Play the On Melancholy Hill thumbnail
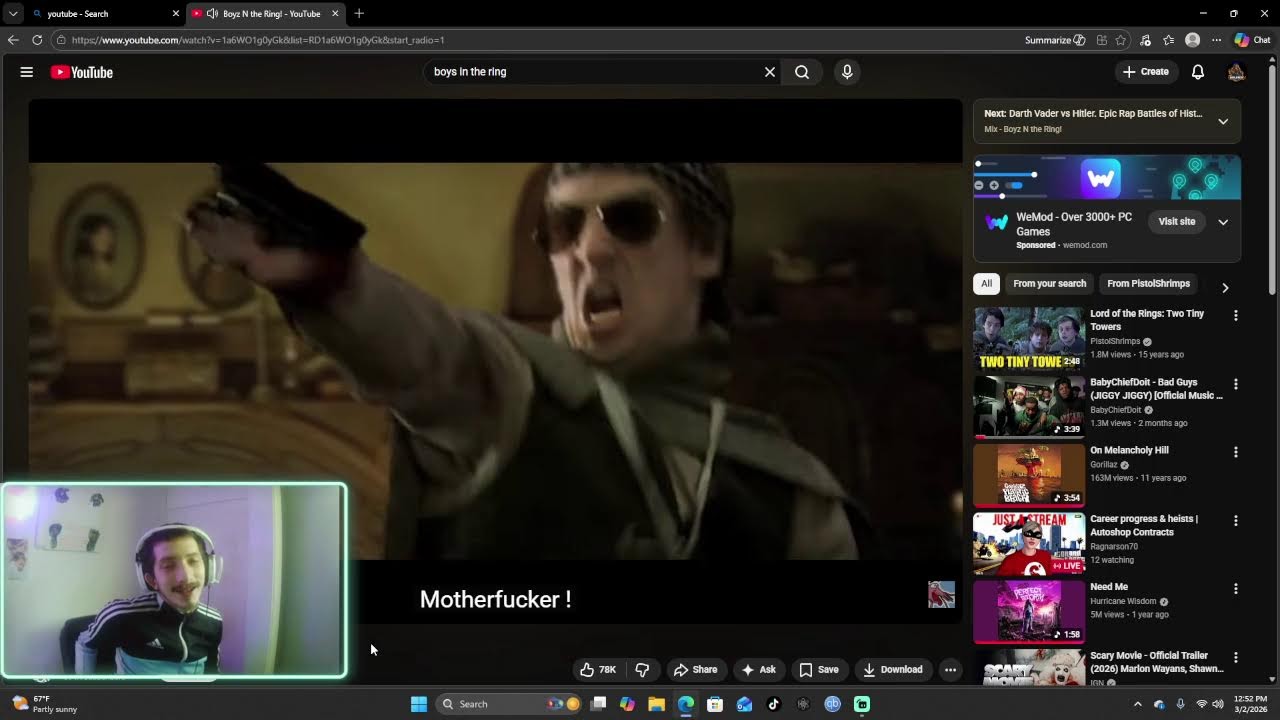Viewport: 1280px width, 720px height. [1029, 475]
